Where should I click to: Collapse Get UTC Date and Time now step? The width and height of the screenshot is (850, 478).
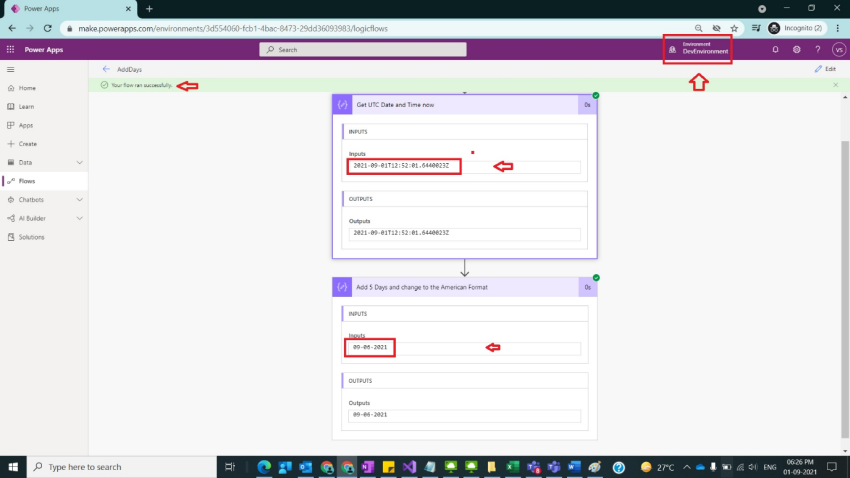tap(465, 105)
